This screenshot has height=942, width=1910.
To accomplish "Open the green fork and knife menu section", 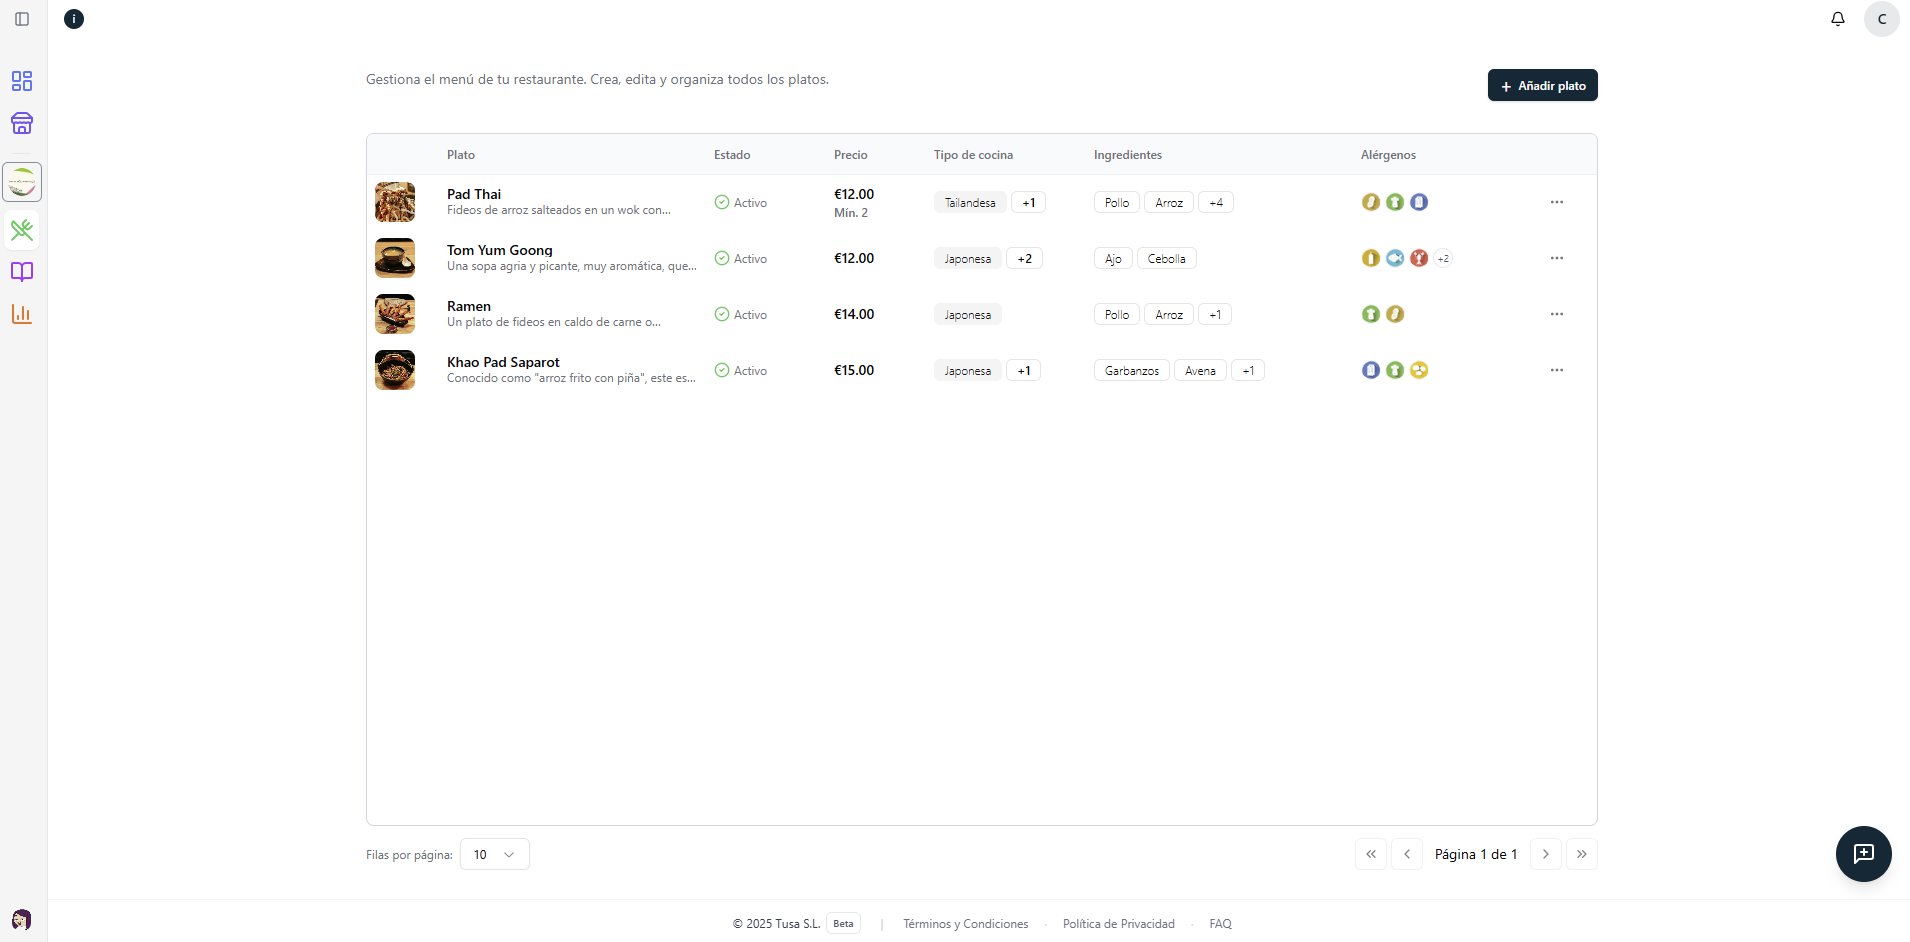I will coord(22,230).
